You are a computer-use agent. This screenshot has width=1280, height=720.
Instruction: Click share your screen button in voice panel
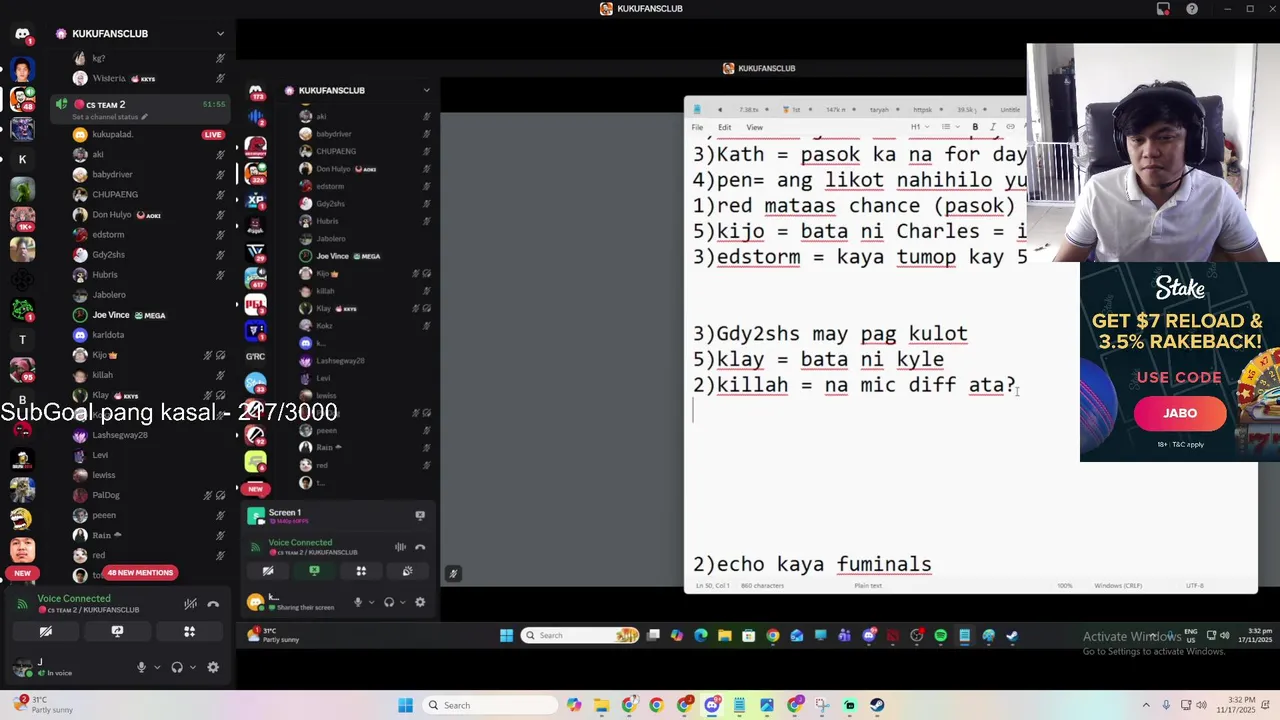[117, 632]
